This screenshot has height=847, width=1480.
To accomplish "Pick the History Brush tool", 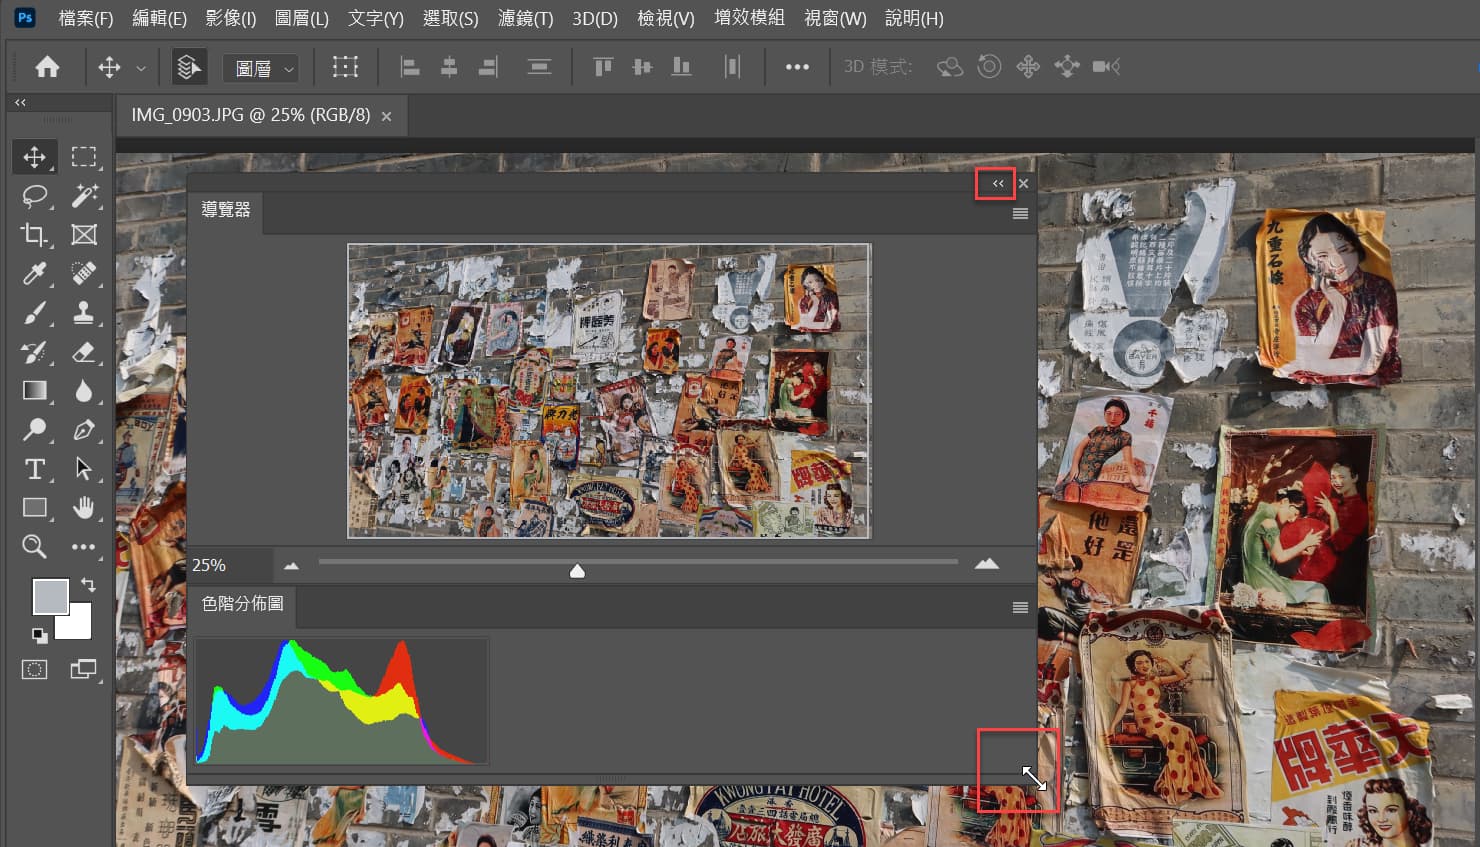I will 34,351.
